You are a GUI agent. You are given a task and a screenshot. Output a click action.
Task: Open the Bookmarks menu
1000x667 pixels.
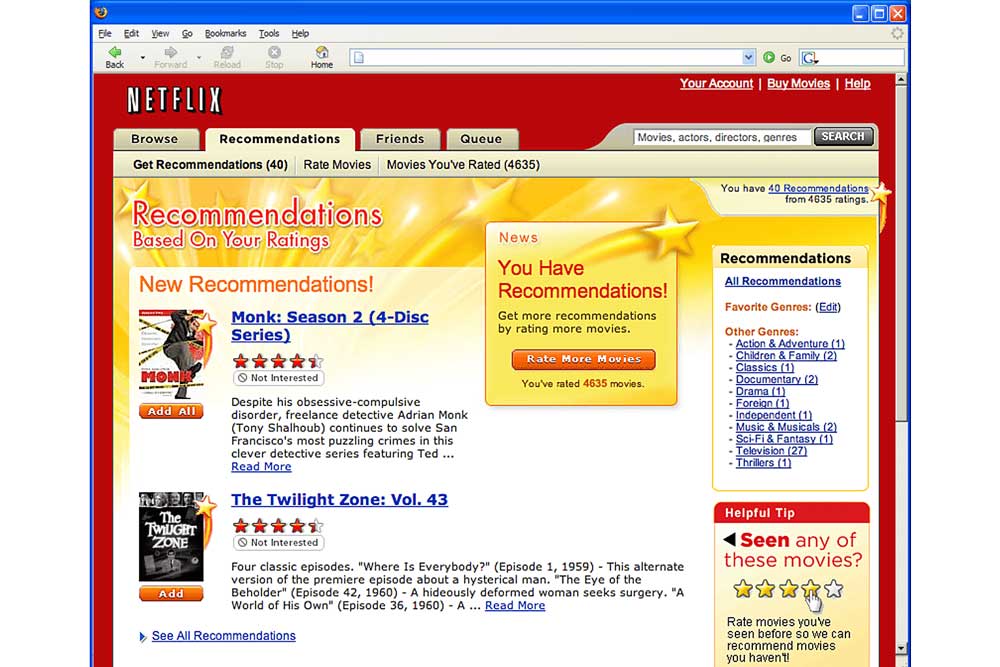pos(226,33)
